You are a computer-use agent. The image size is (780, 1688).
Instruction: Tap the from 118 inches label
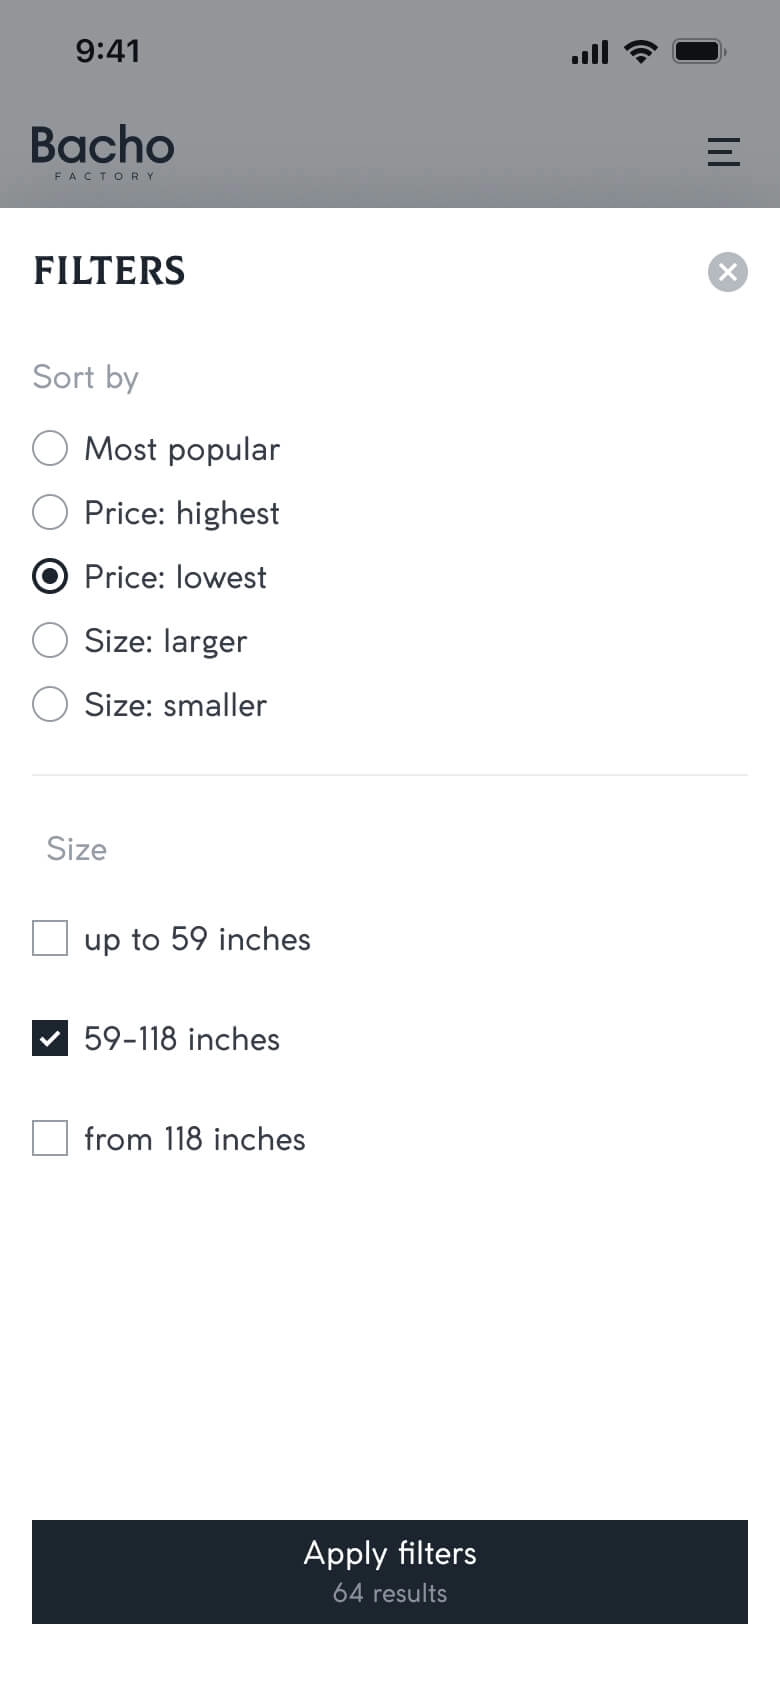point(195,1139)
